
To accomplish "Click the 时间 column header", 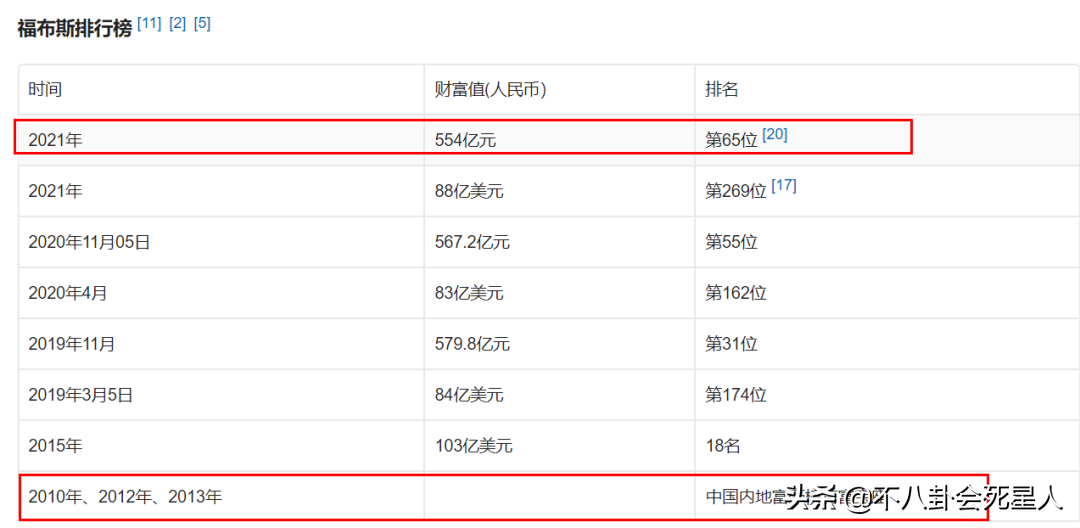I will [x=45, y=89].
